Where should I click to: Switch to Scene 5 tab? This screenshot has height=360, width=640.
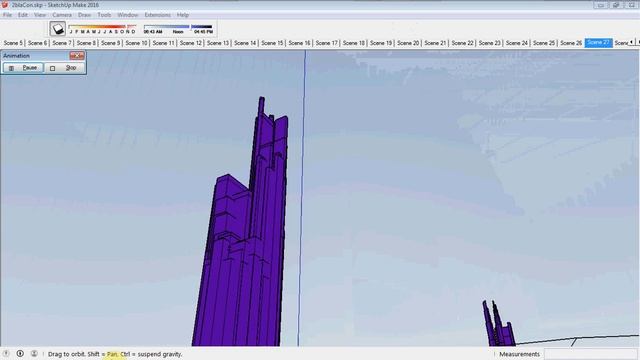pos(13,43)
